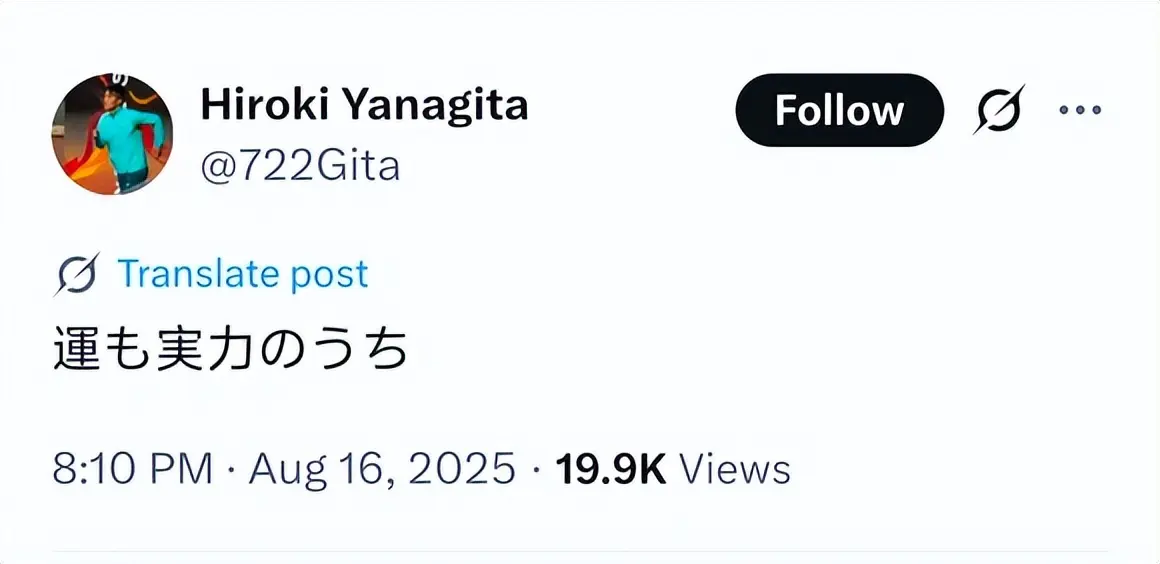Click the Translate post link
The height and width of the screenshot is (564, 1160).
click(243, 274)
